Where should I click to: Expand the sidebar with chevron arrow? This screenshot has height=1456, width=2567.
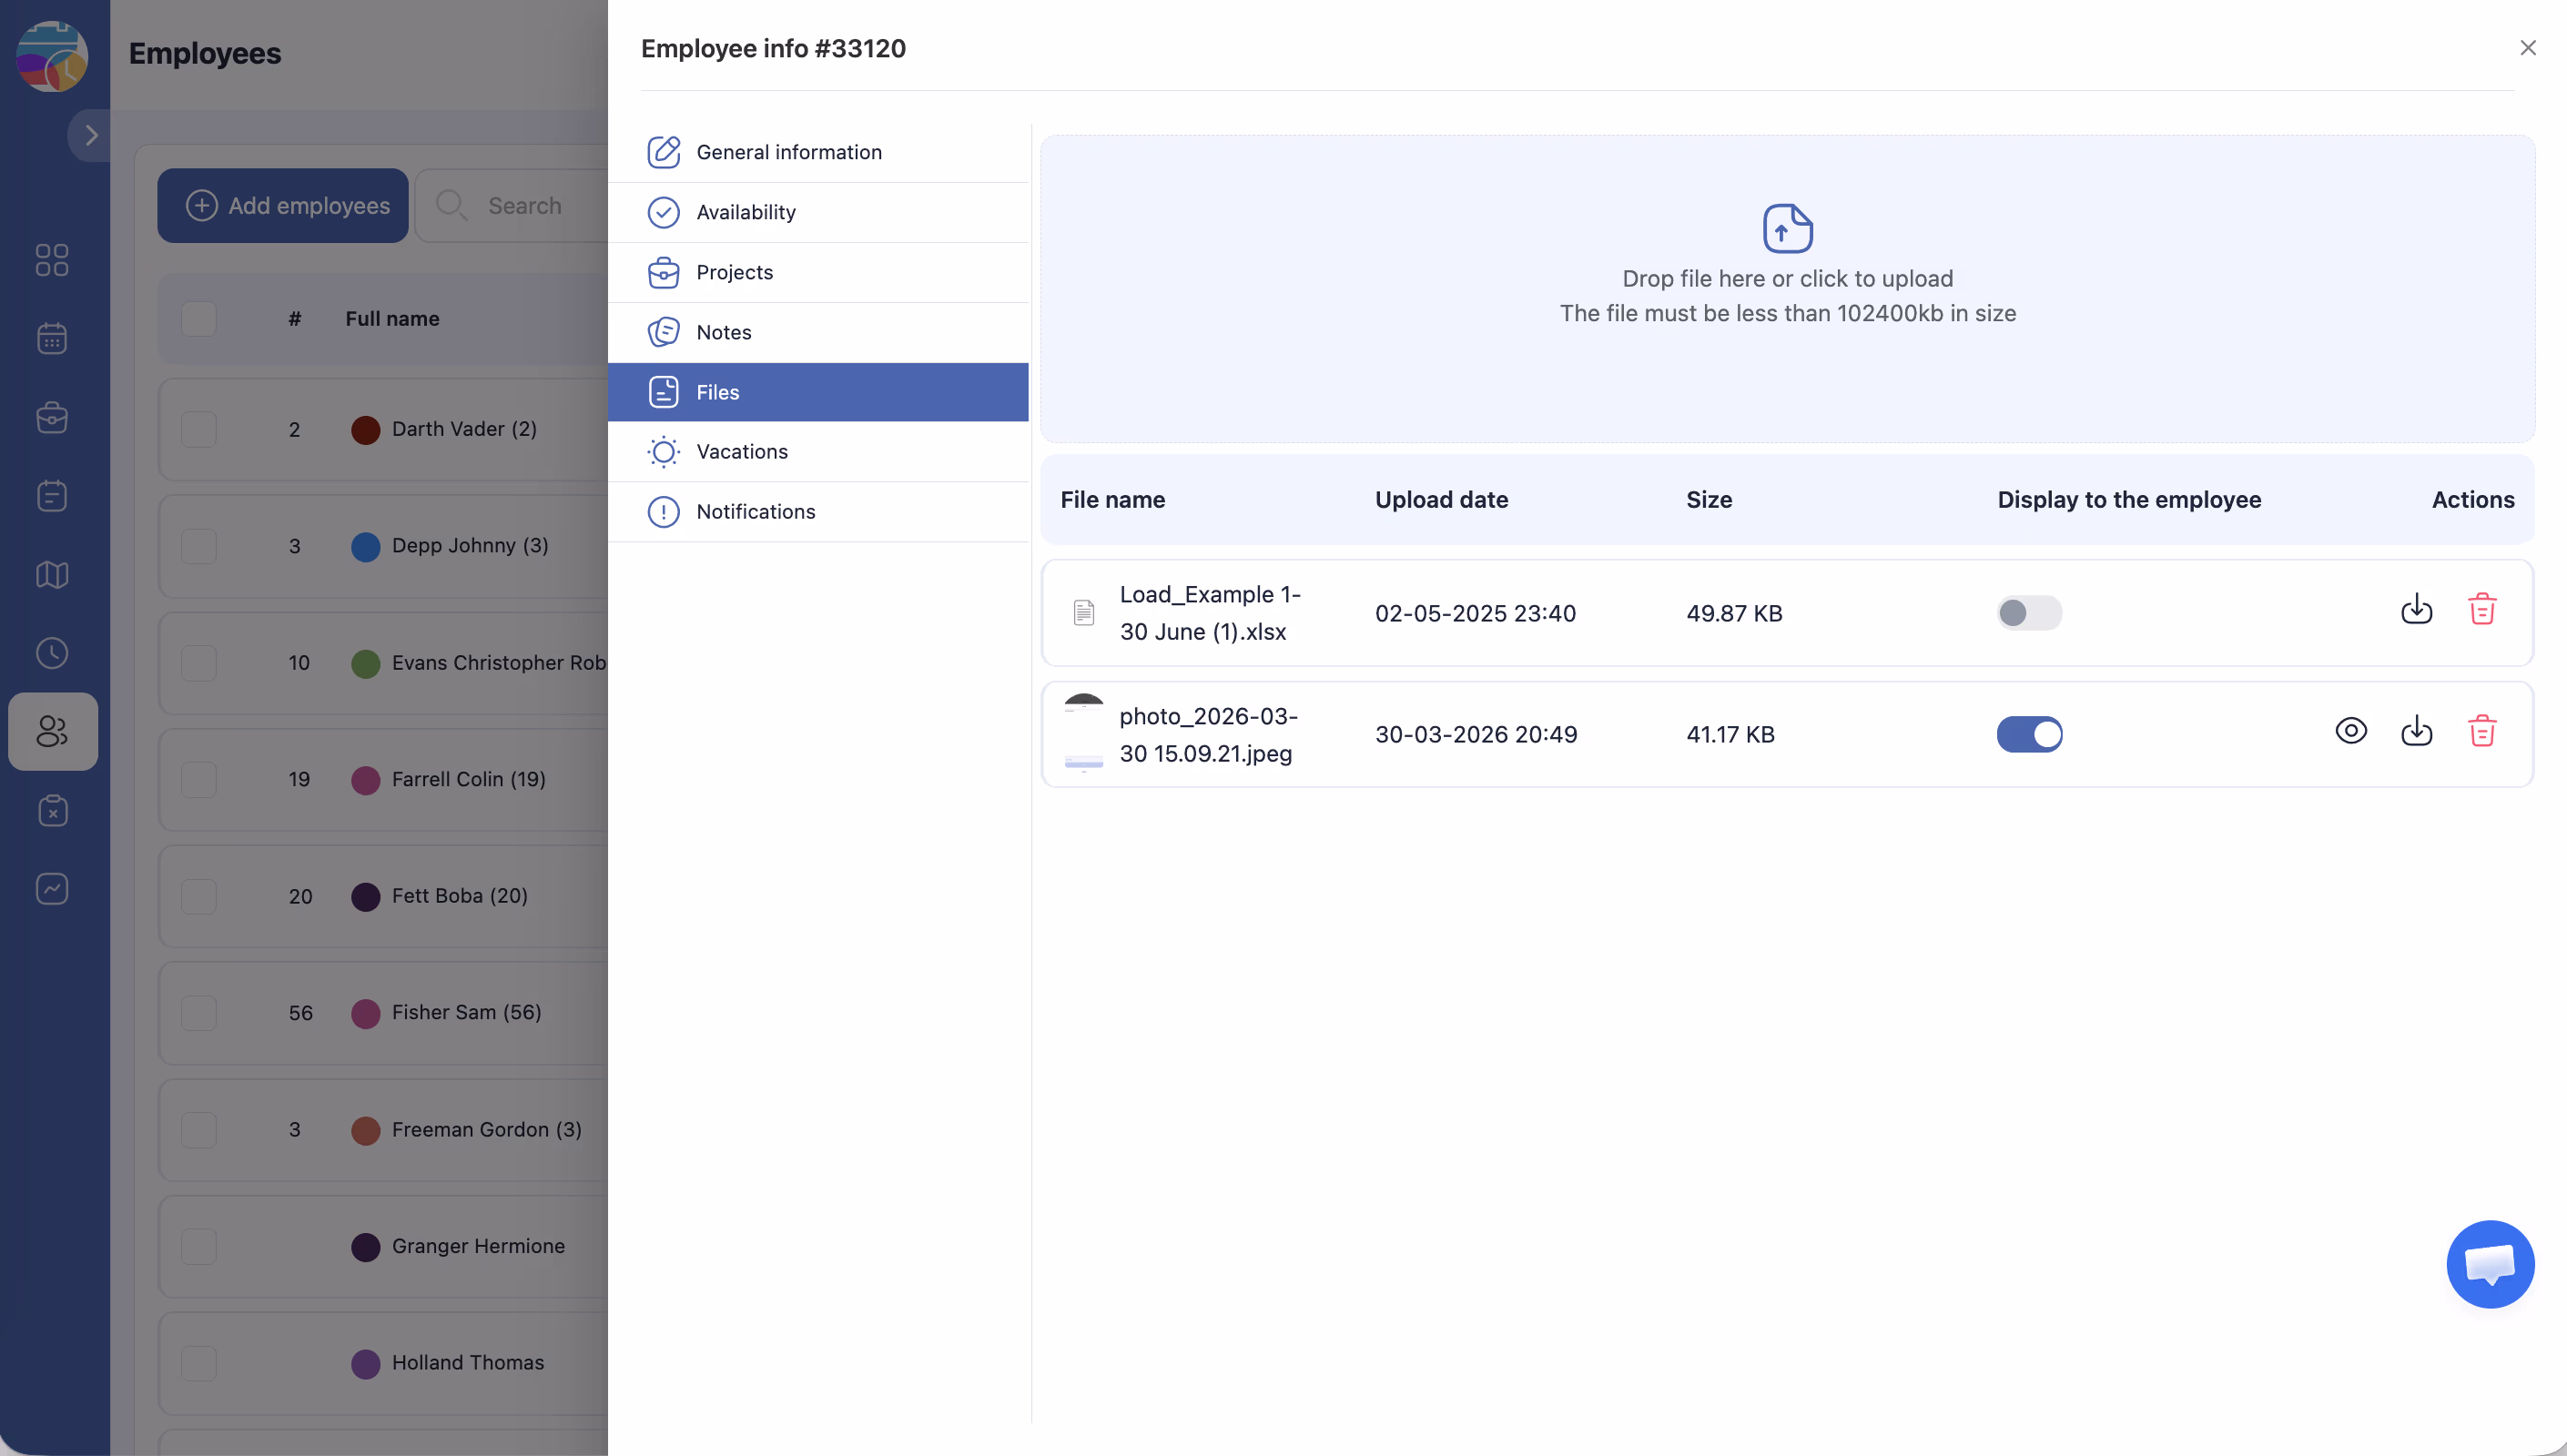(91, 135)
